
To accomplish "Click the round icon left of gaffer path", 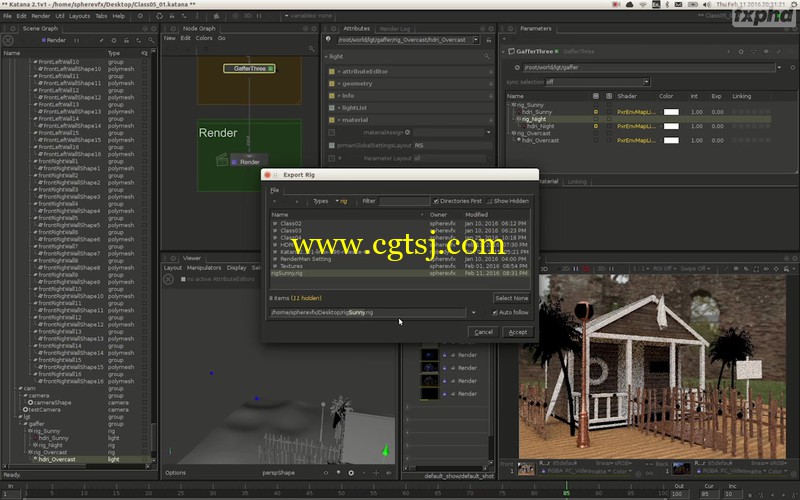I will coord(517,67).
